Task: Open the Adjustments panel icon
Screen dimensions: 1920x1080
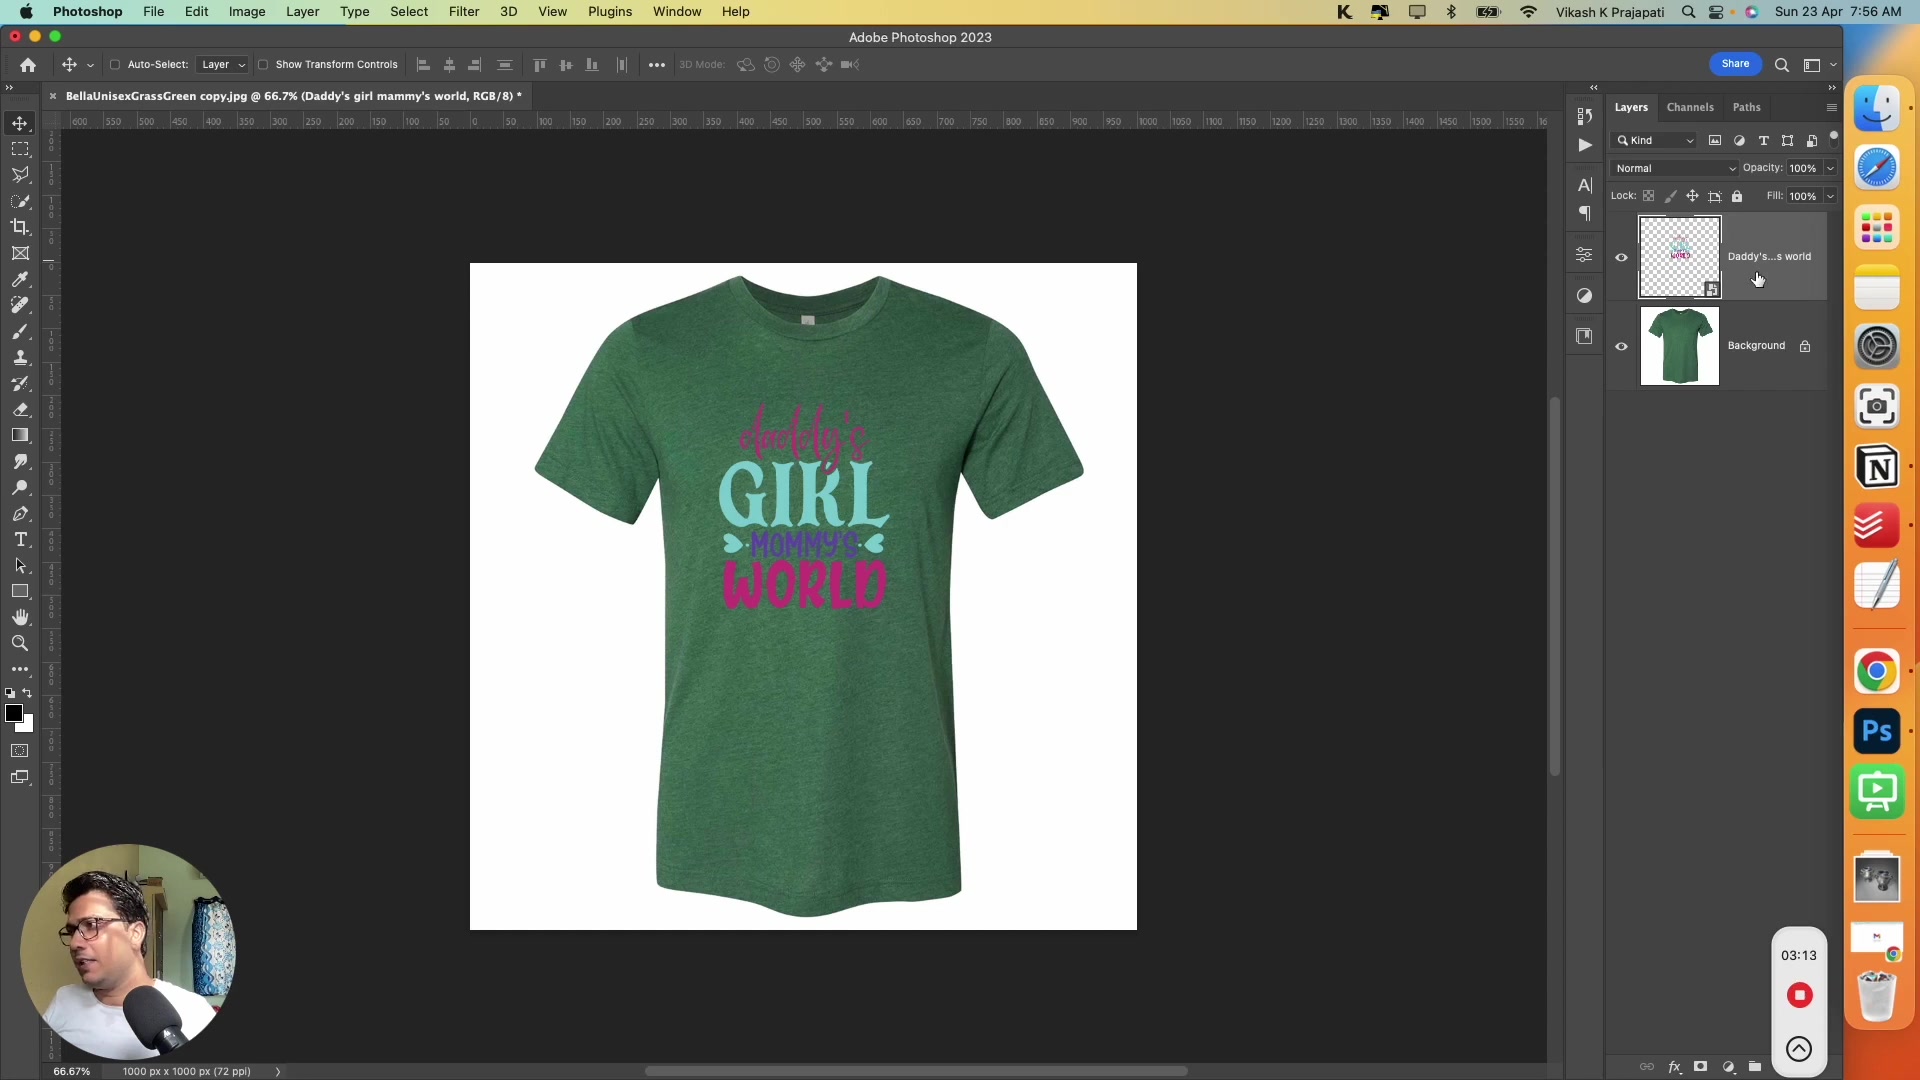Action: click(1584, 255)
